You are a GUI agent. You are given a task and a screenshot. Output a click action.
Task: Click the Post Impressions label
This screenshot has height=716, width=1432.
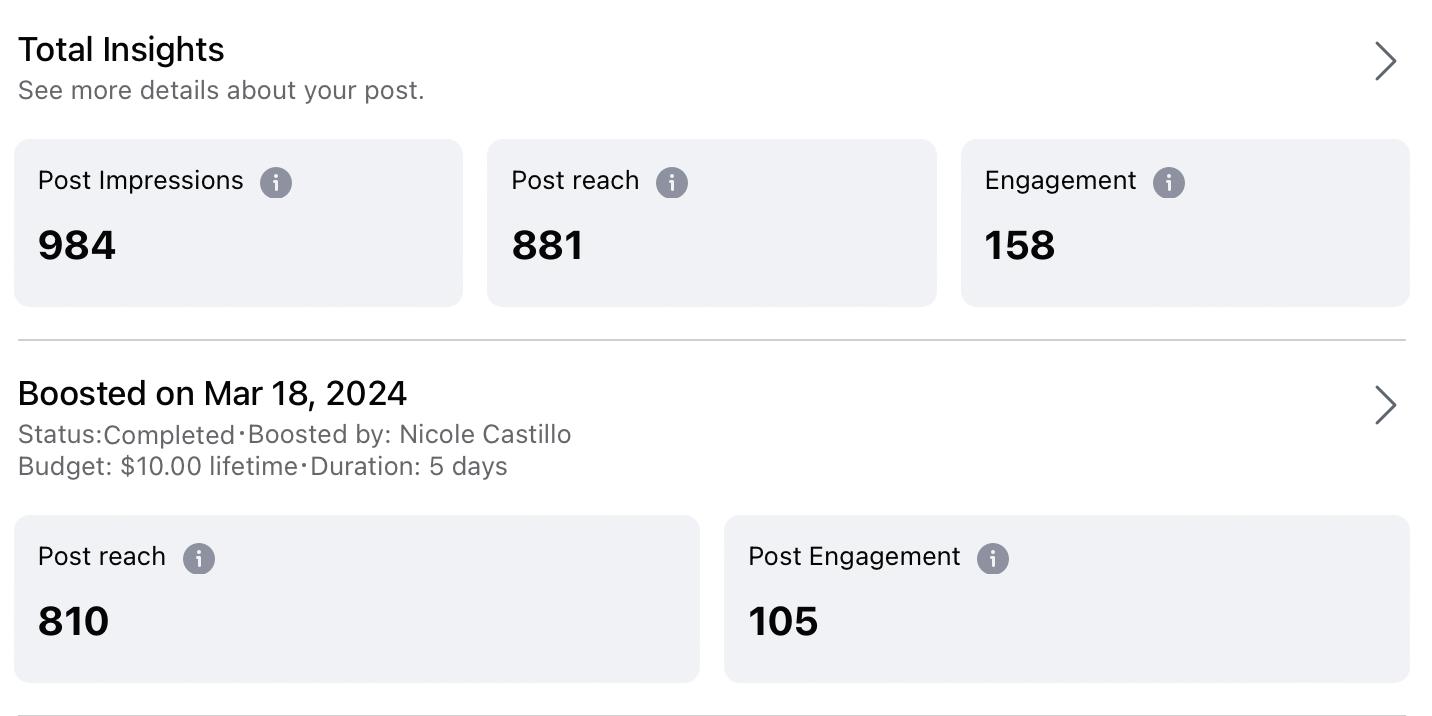pos(141,181)
